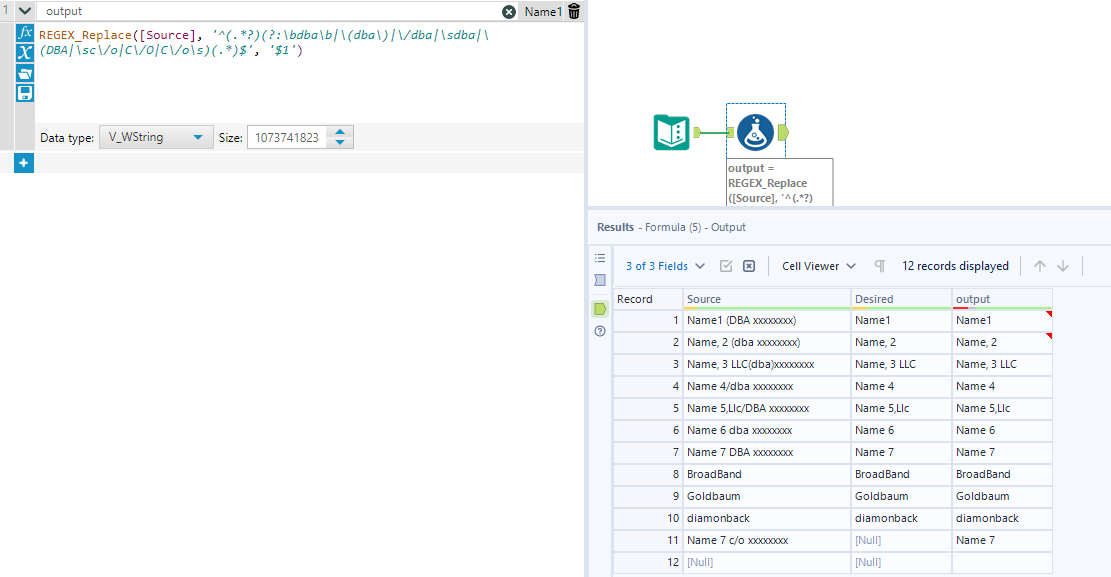The width and height of the screenshot is (1111, 577).
Task: Delete the expression with the trash icon
Action: tap(572, 11)
